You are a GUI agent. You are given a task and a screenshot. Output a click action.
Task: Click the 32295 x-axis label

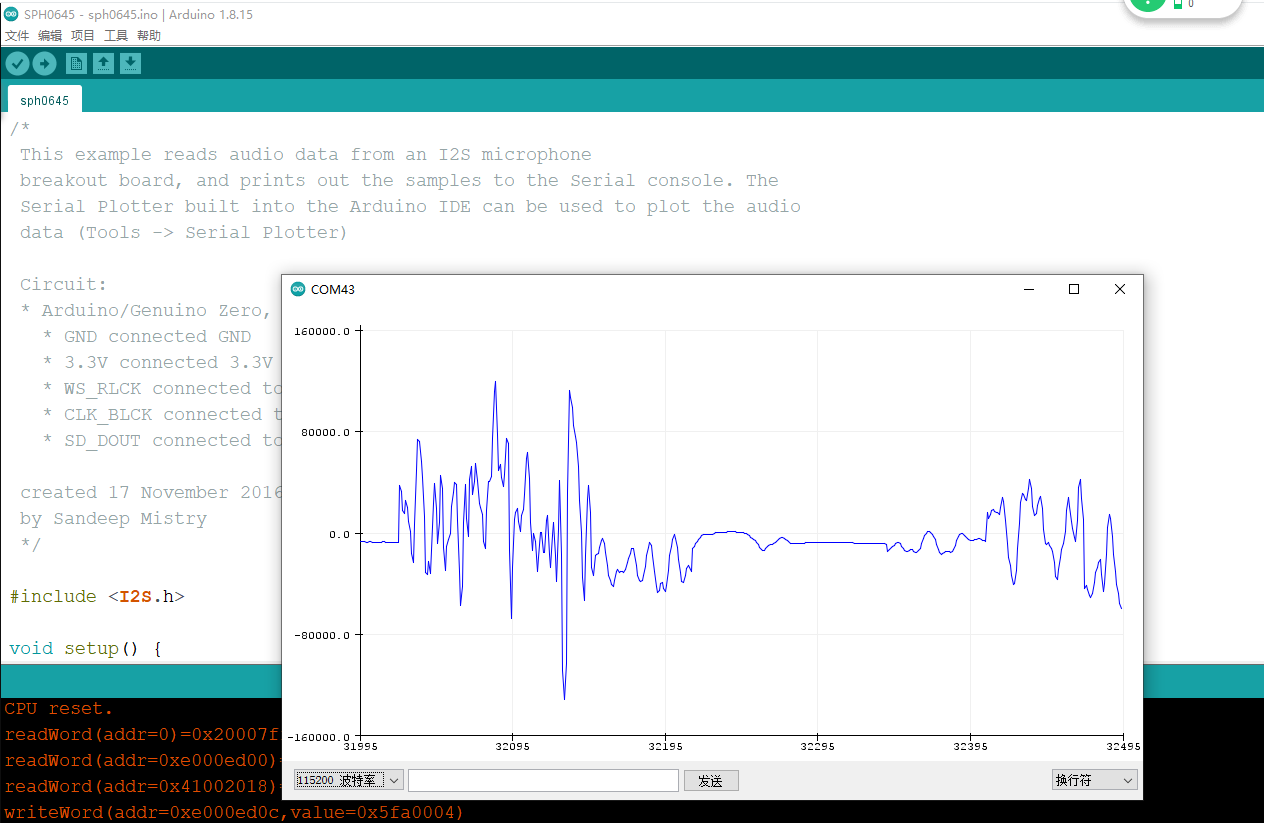point(817,747)
